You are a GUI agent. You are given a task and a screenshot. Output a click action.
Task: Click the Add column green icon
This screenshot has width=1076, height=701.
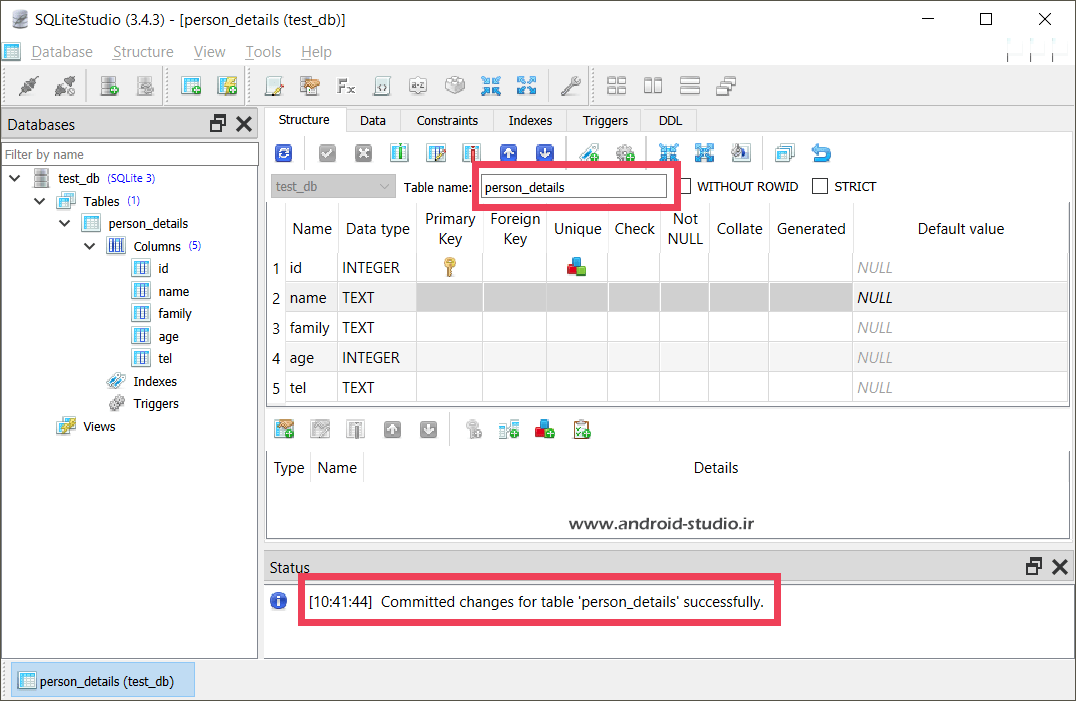[399, 153]
